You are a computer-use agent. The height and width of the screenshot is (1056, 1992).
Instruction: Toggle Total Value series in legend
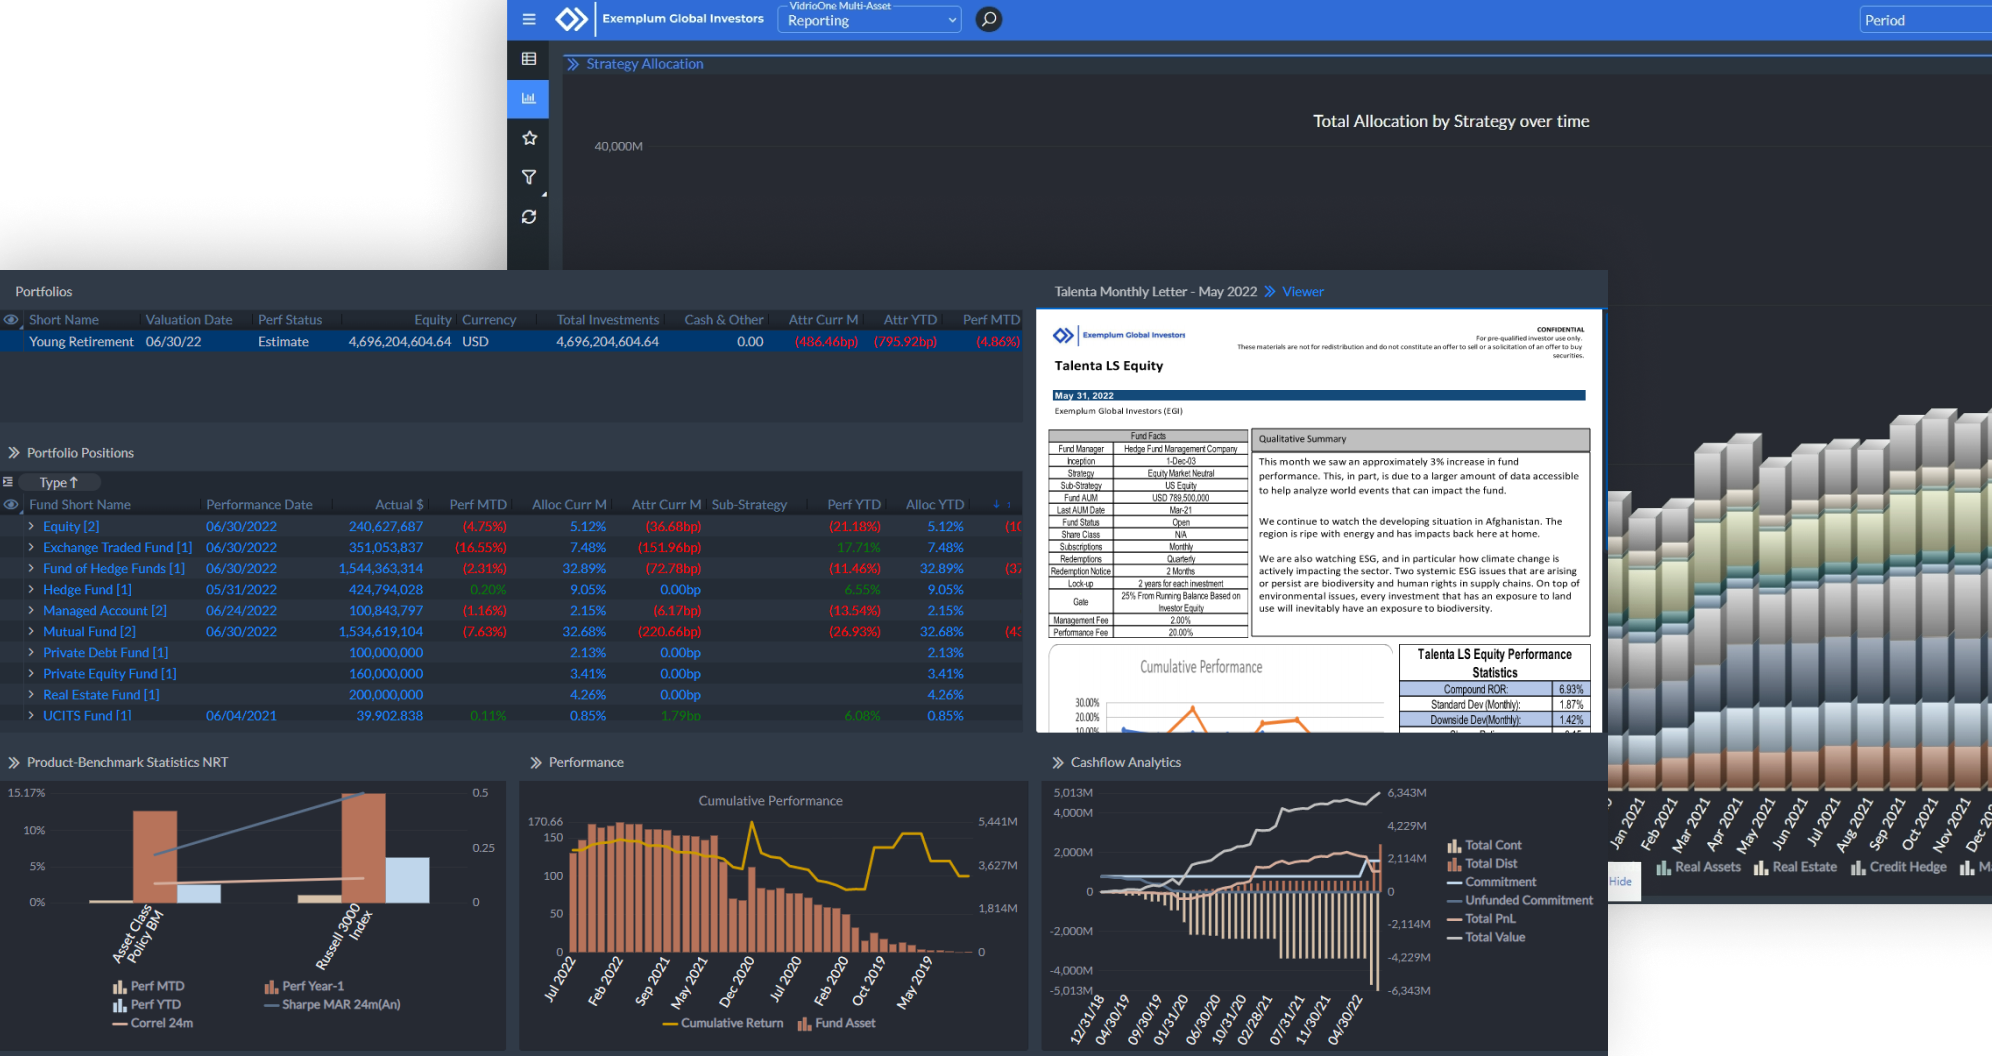click(1486, 937)
